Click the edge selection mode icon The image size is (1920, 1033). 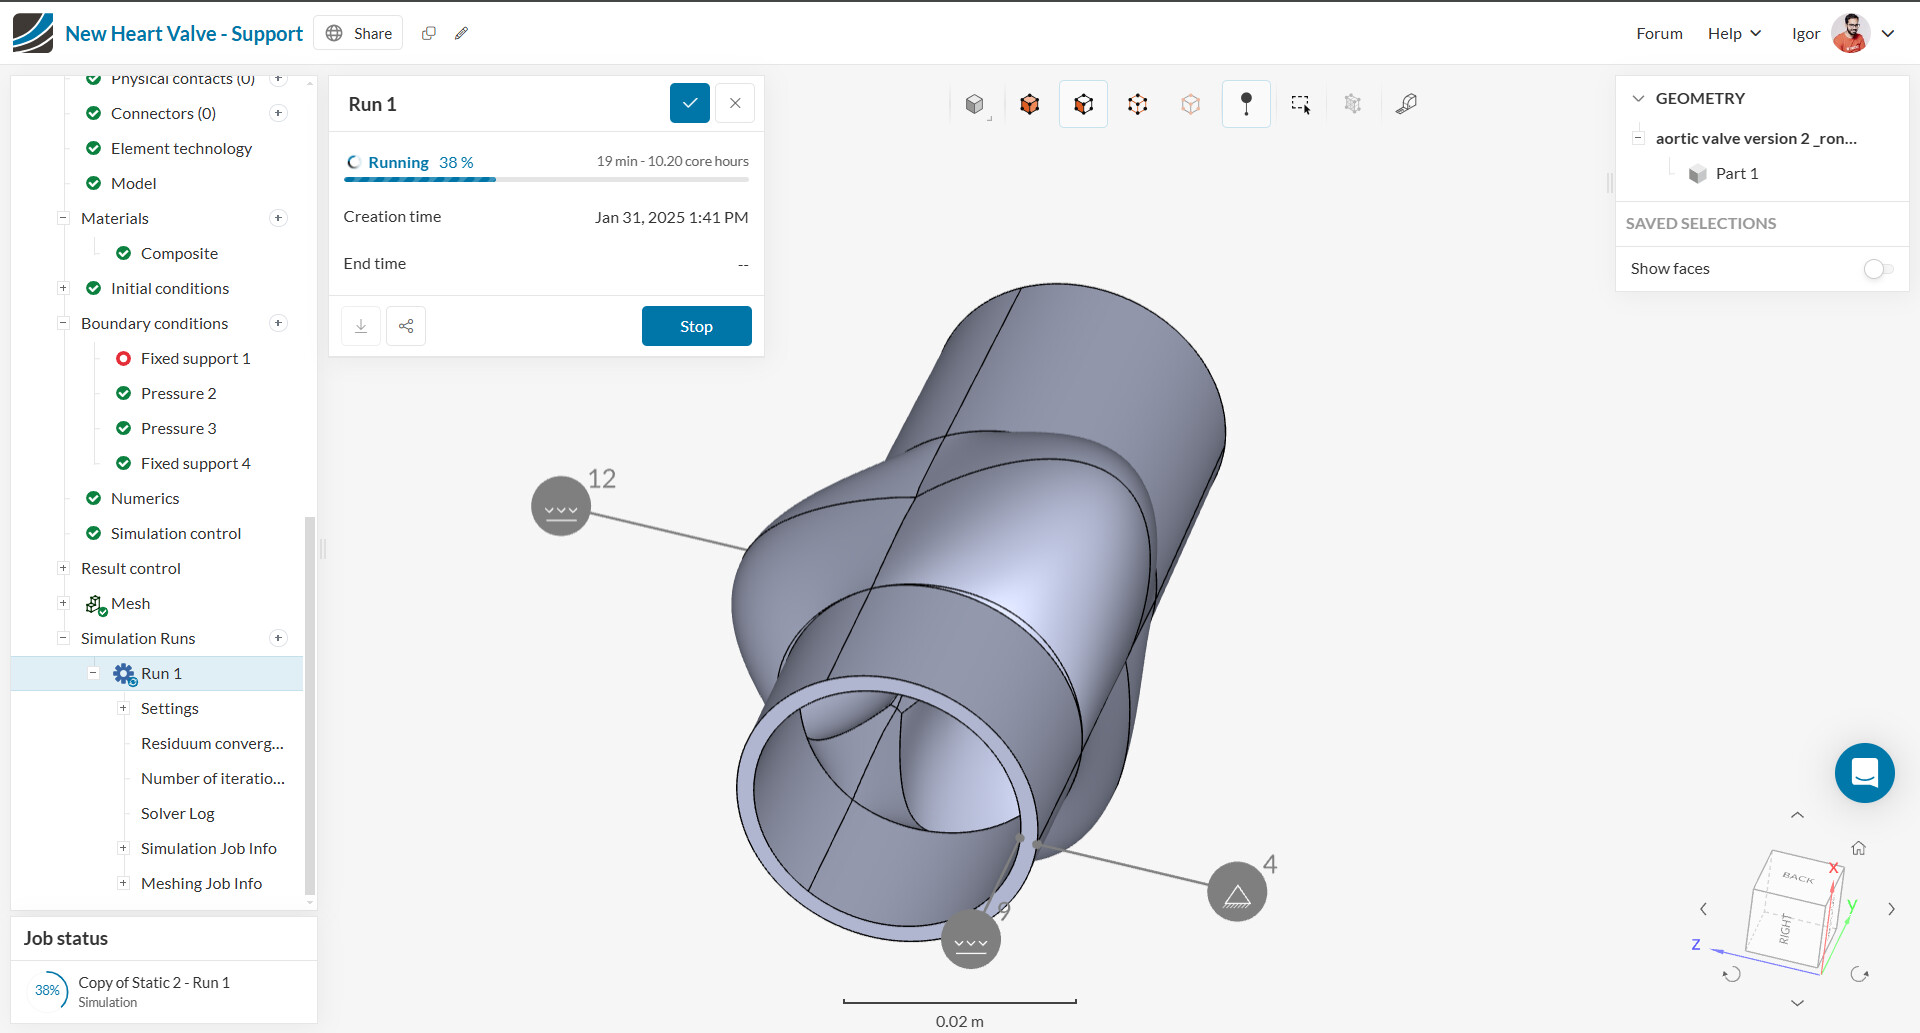(x=1138, y=104)
